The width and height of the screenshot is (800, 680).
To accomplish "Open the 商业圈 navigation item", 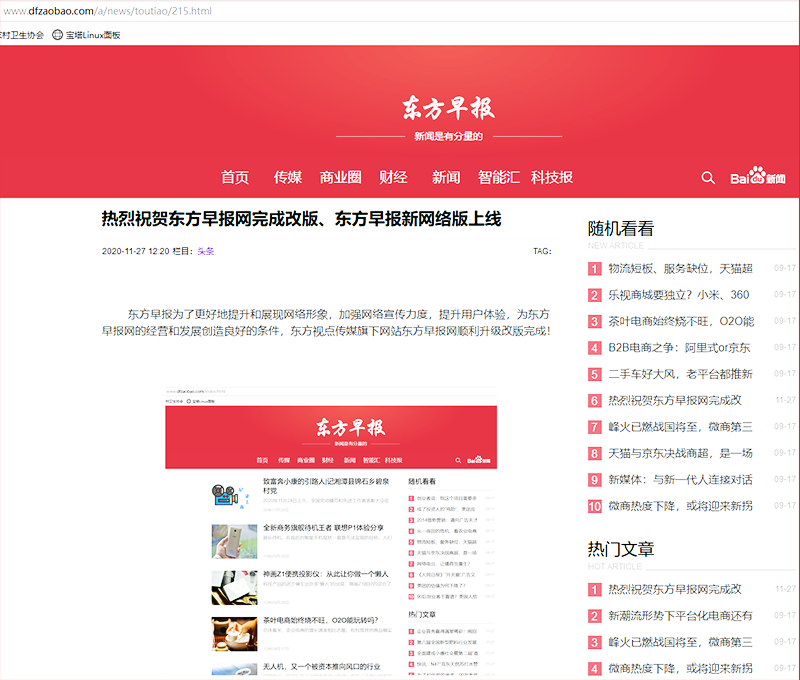I will (340, 177).
